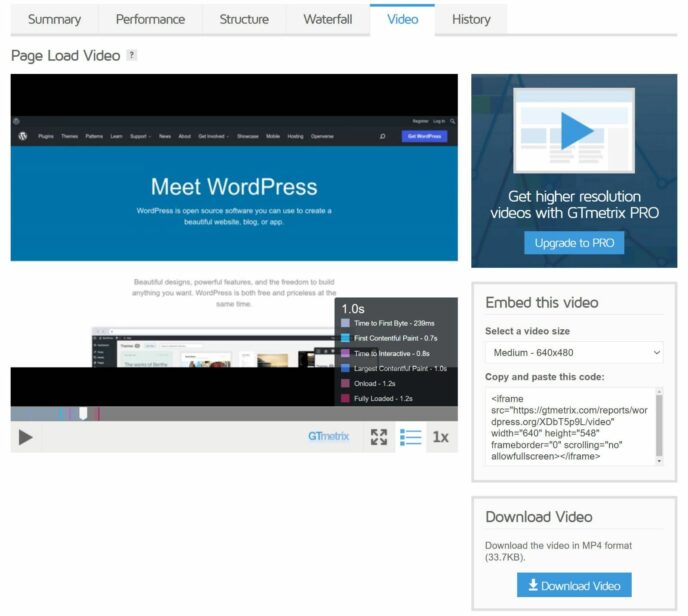Click the 'Meet WordPress' heading in the video

point(234,186)
